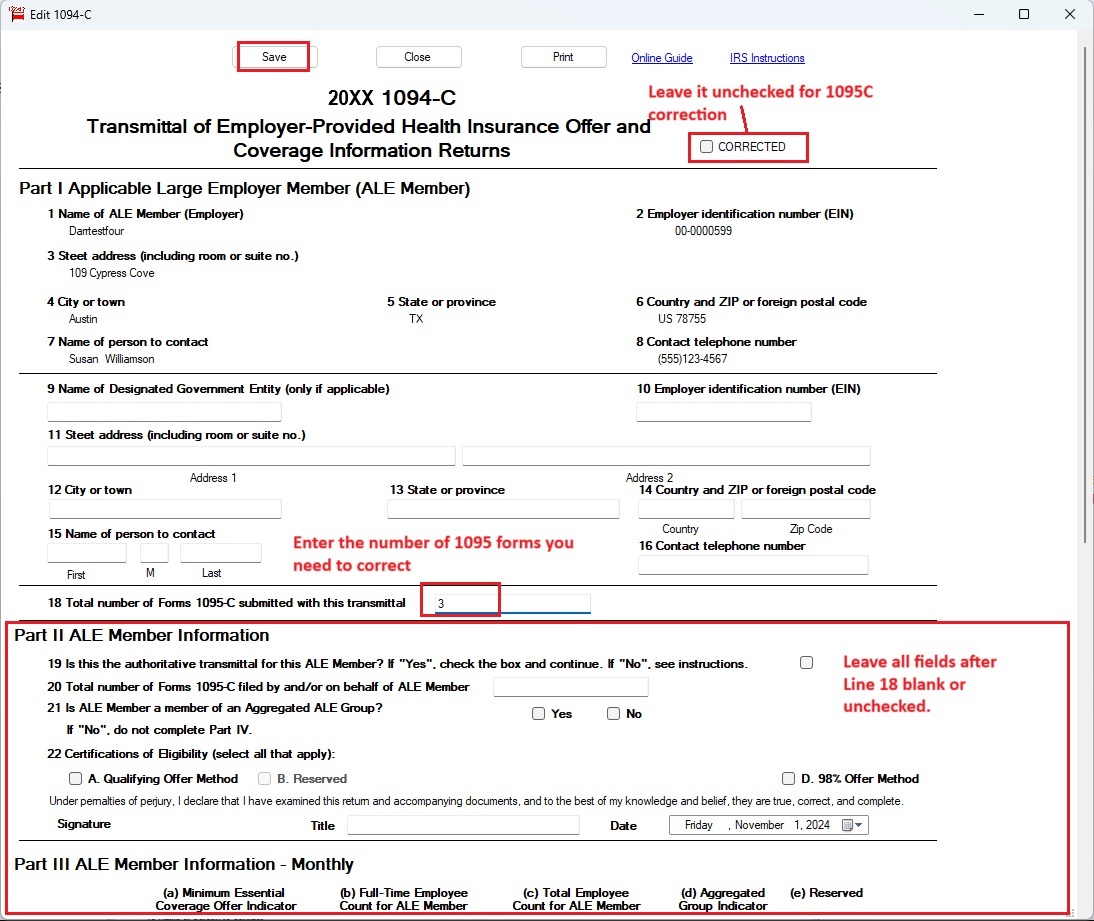
Task: Select Yes for Aggregated ALE Group
Action: [539, 714]
